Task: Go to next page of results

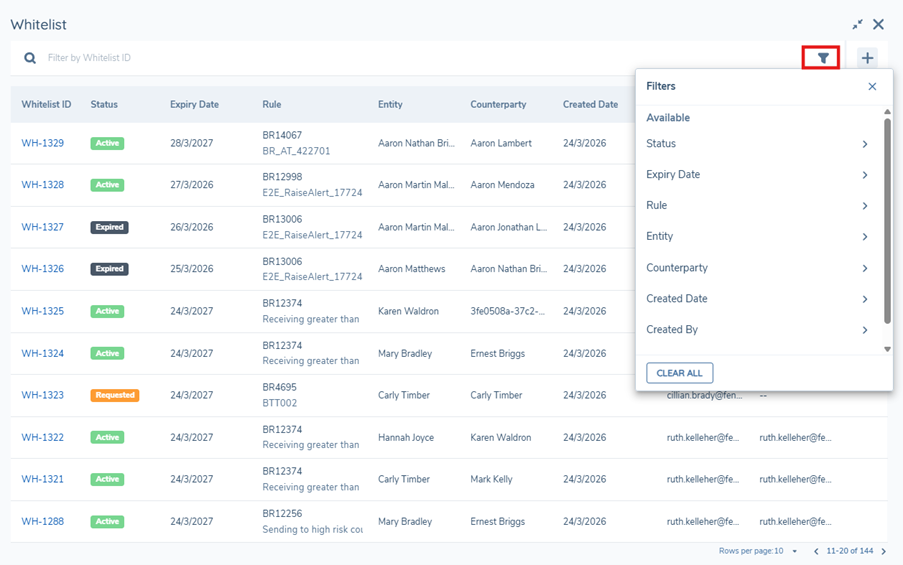Action: tap(883, 551)
